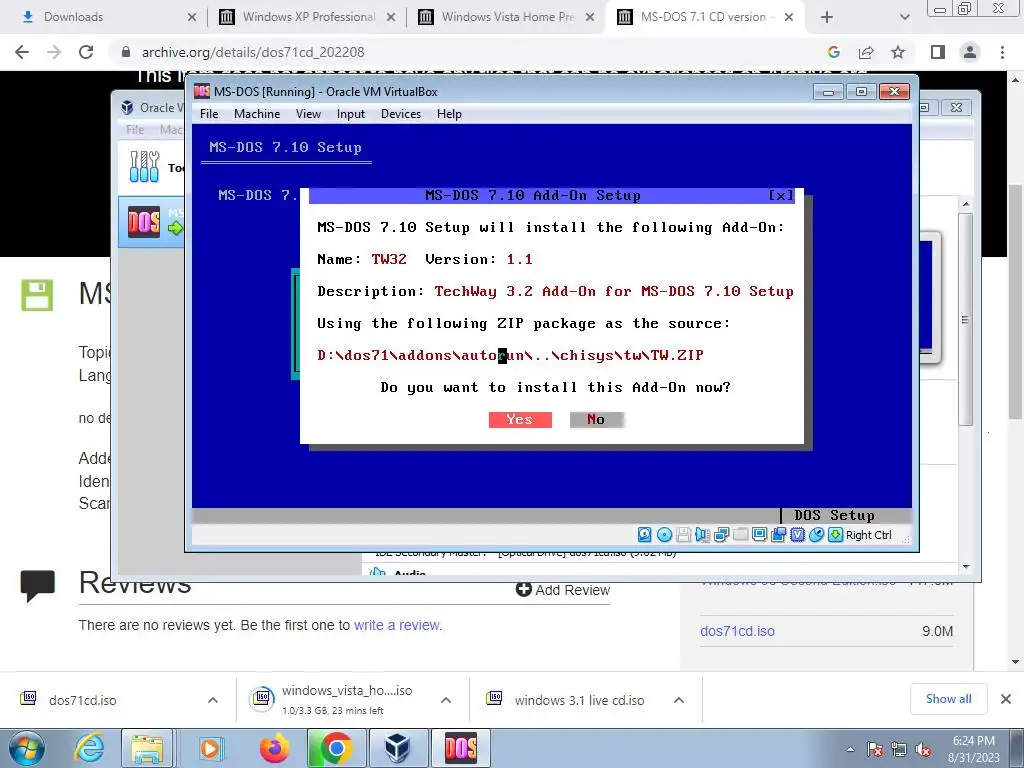Expand options for windows_vista_ho....iso download
This screenshot has width=1024, height=768.
pos(446,700)
